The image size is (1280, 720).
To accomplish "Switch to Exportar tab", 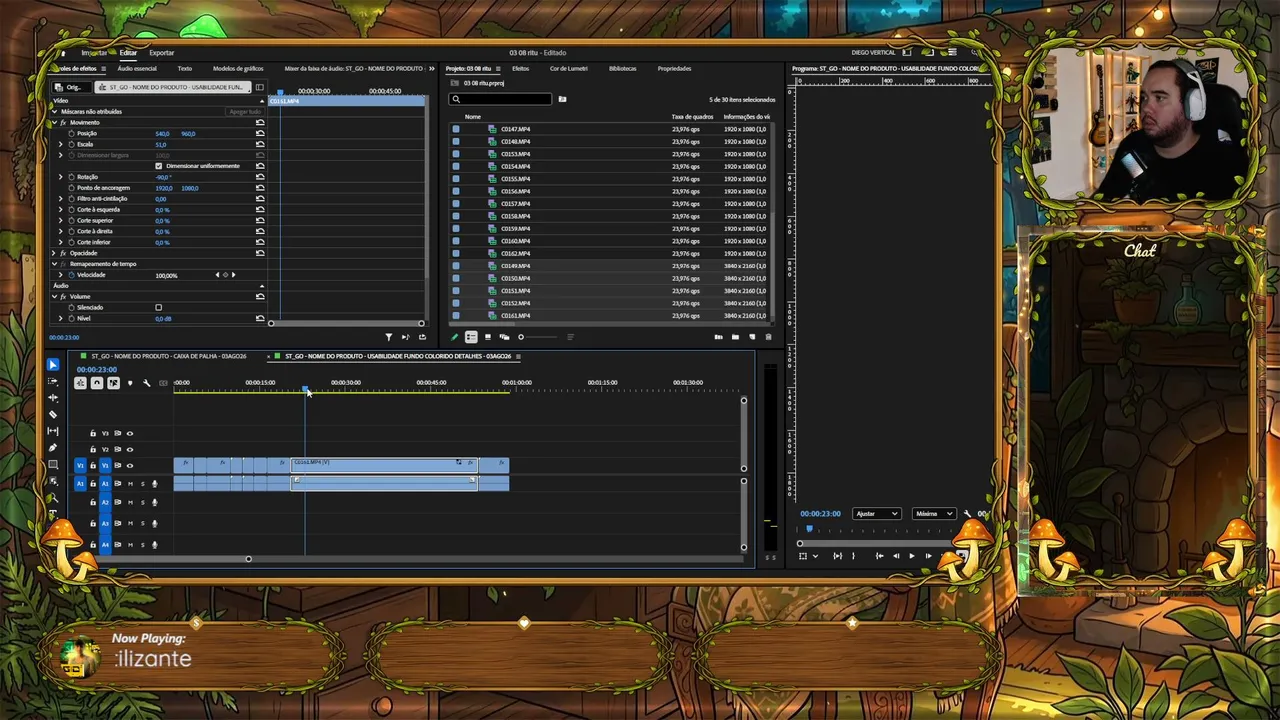I will (161, 53).
